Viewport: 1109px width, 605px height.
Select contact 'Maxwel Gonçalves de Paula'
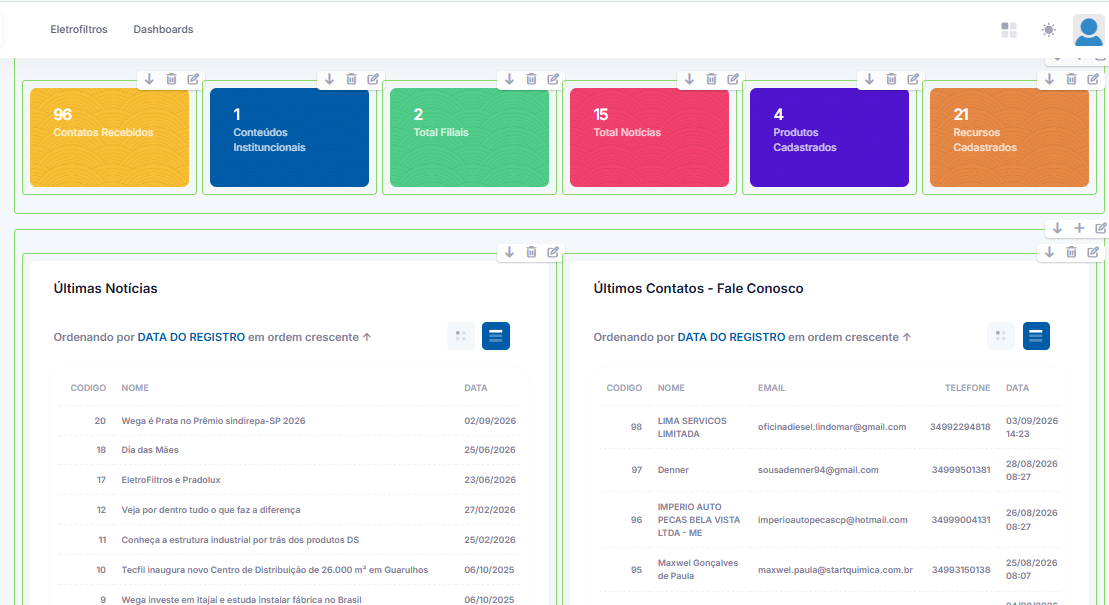[x=697, y=570]
